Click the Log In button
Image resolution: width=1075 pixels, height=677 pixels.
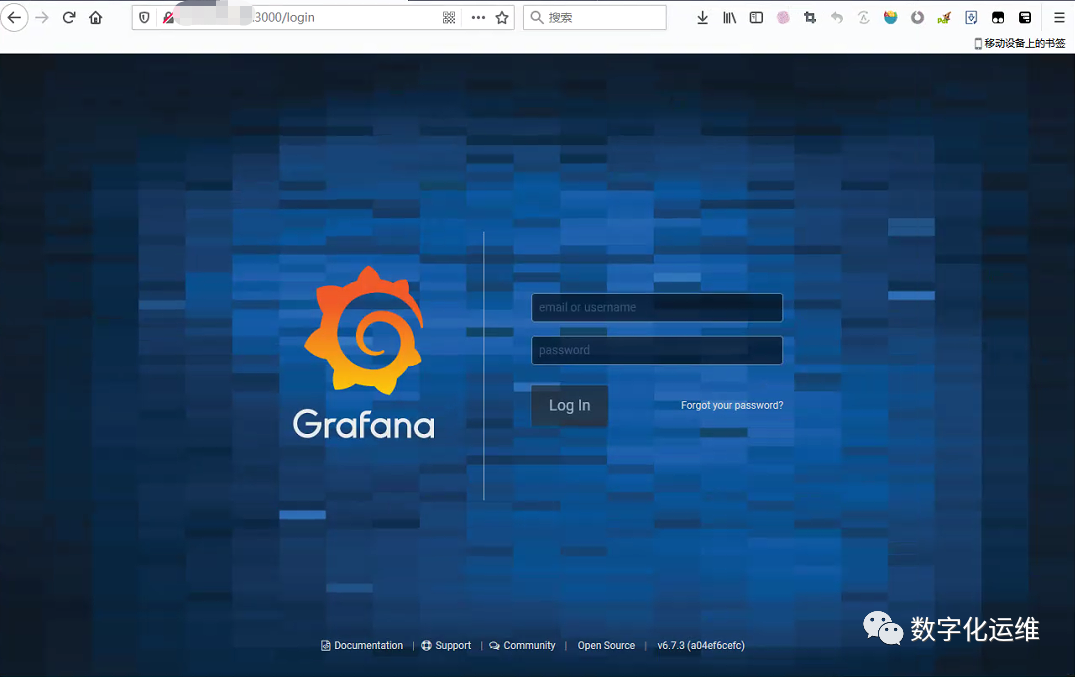click(569, 405)
